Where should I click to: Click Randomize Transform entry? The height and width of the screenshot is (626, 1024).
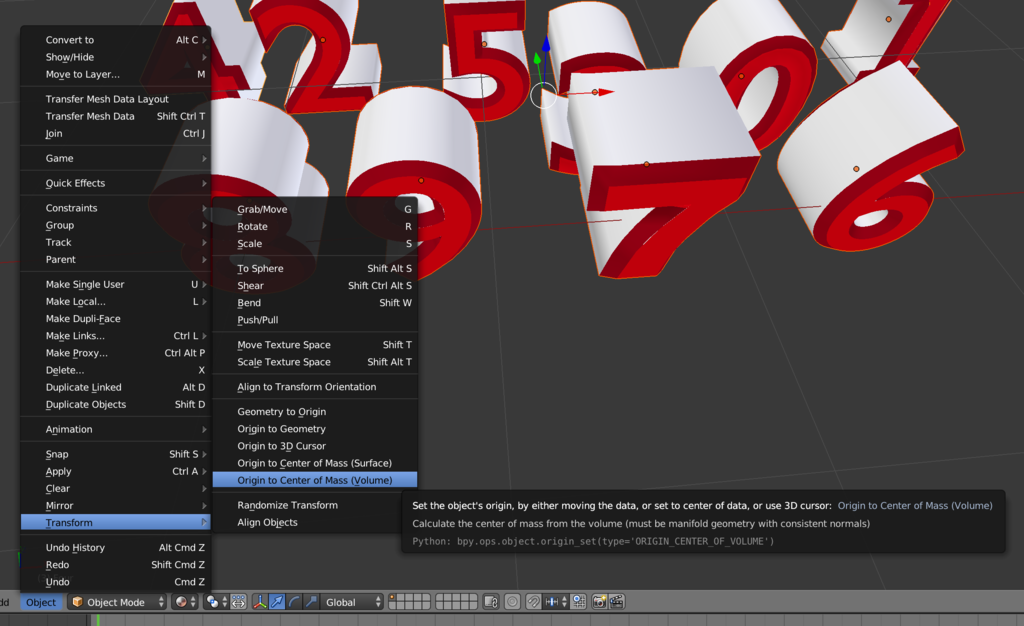315,505
